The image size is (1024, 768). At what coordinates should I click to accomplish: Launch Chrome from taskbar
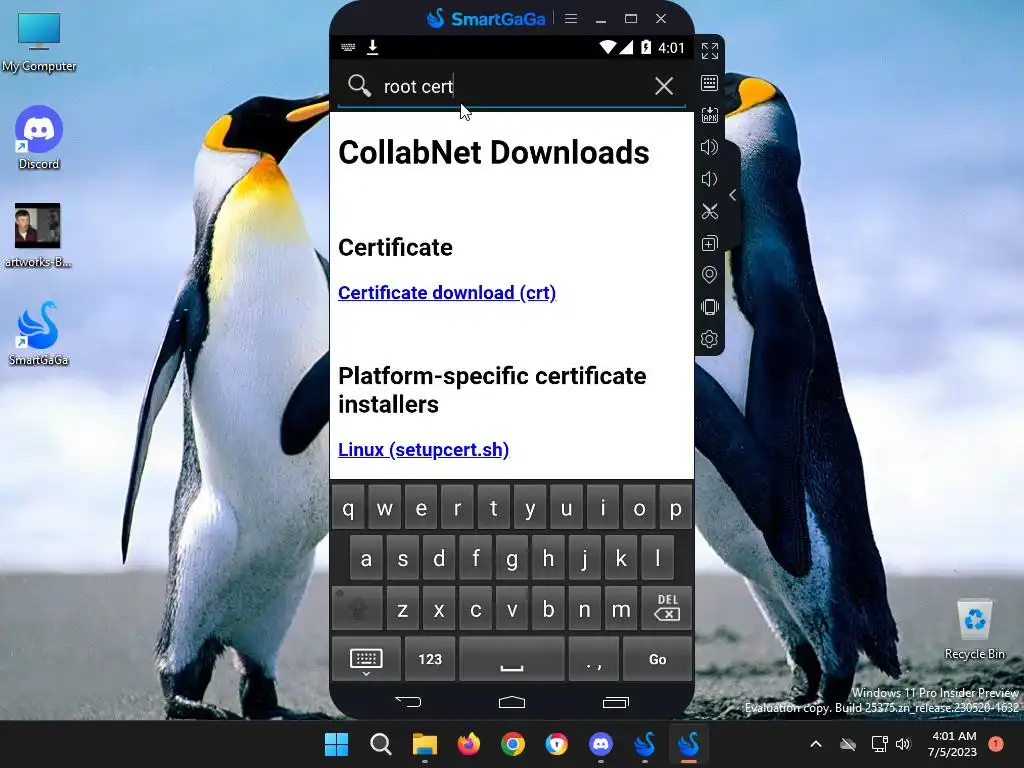tap(513, 744)
